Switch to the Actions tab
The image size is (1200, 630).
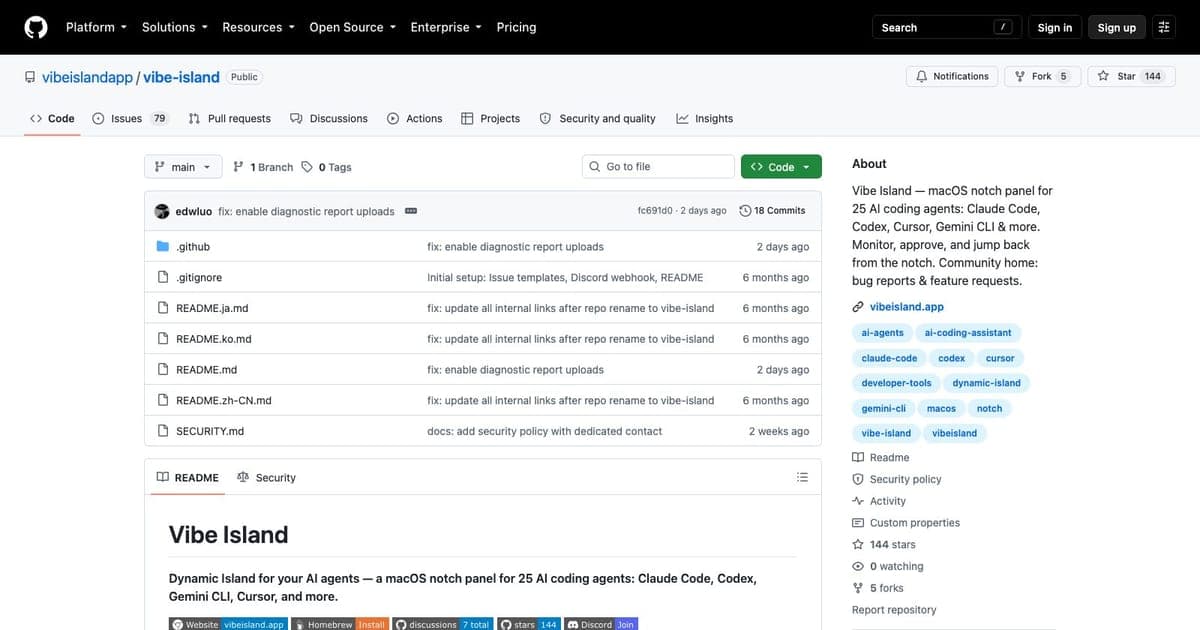414,118
